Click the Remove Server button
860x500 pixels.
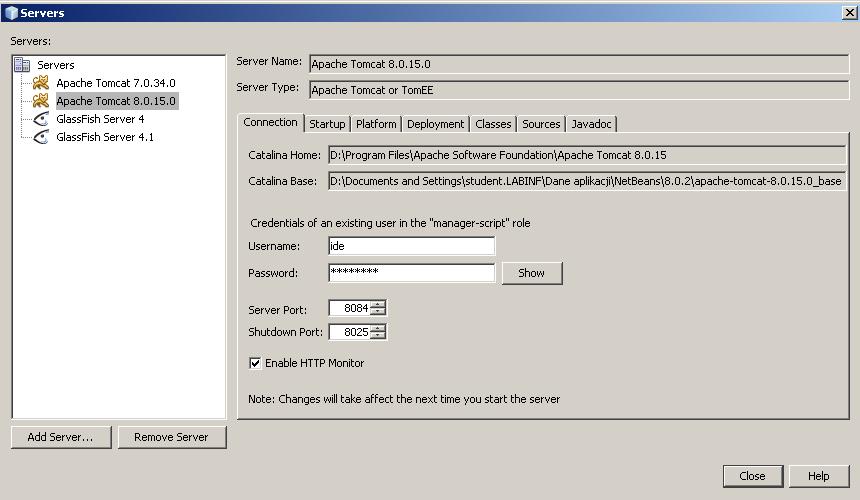[x=171, y=437]
